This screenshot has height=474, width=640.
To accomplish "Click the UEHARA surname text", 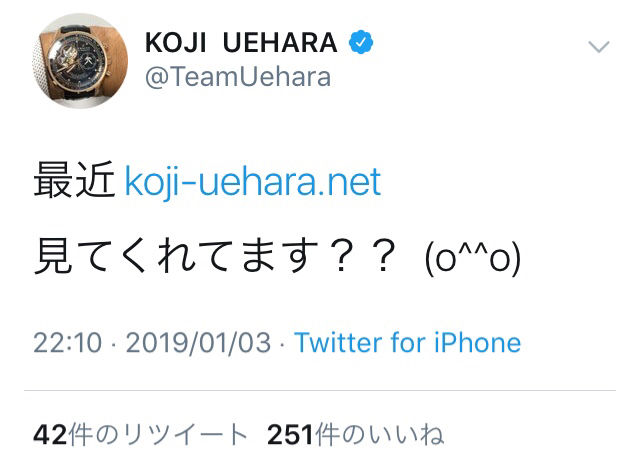I will [283, 44].
